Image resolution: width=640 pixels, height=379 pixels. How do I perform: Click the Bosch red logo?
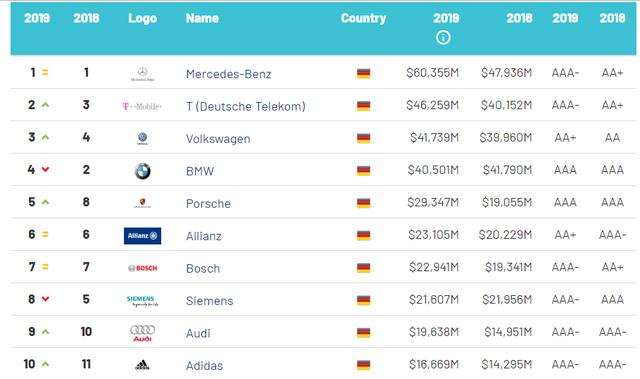point(142,268)
